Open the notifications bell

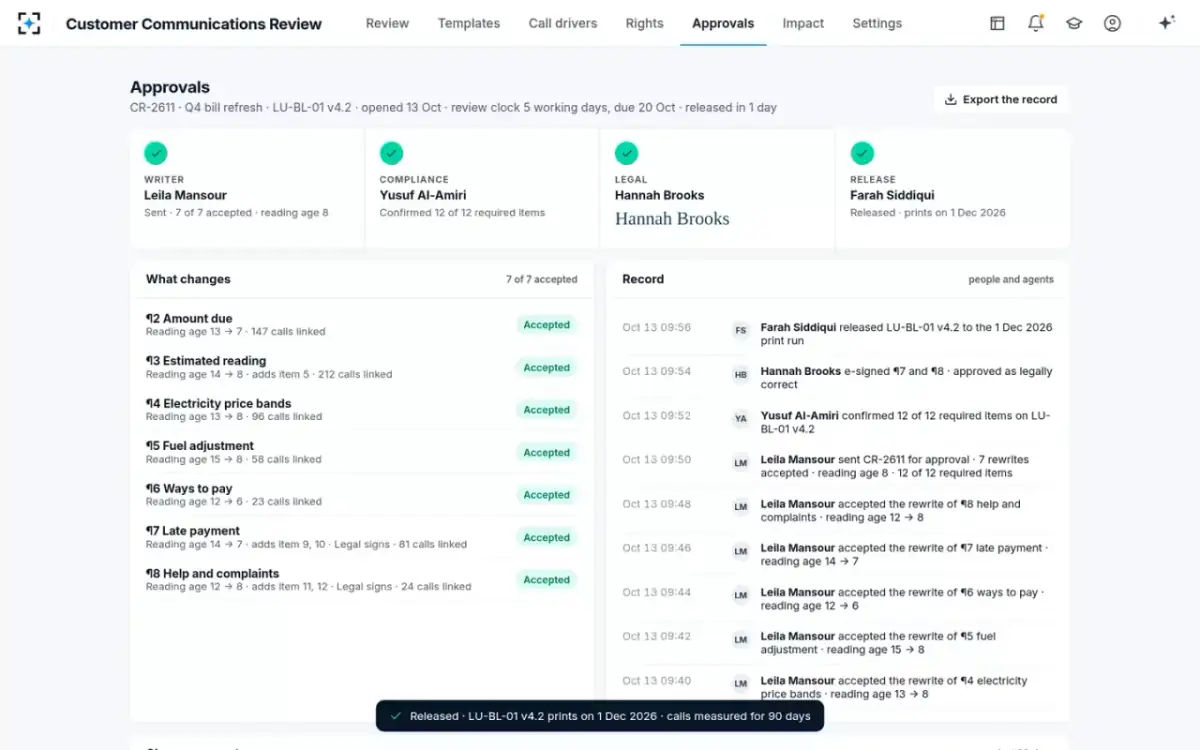[x=1036, y=23]
